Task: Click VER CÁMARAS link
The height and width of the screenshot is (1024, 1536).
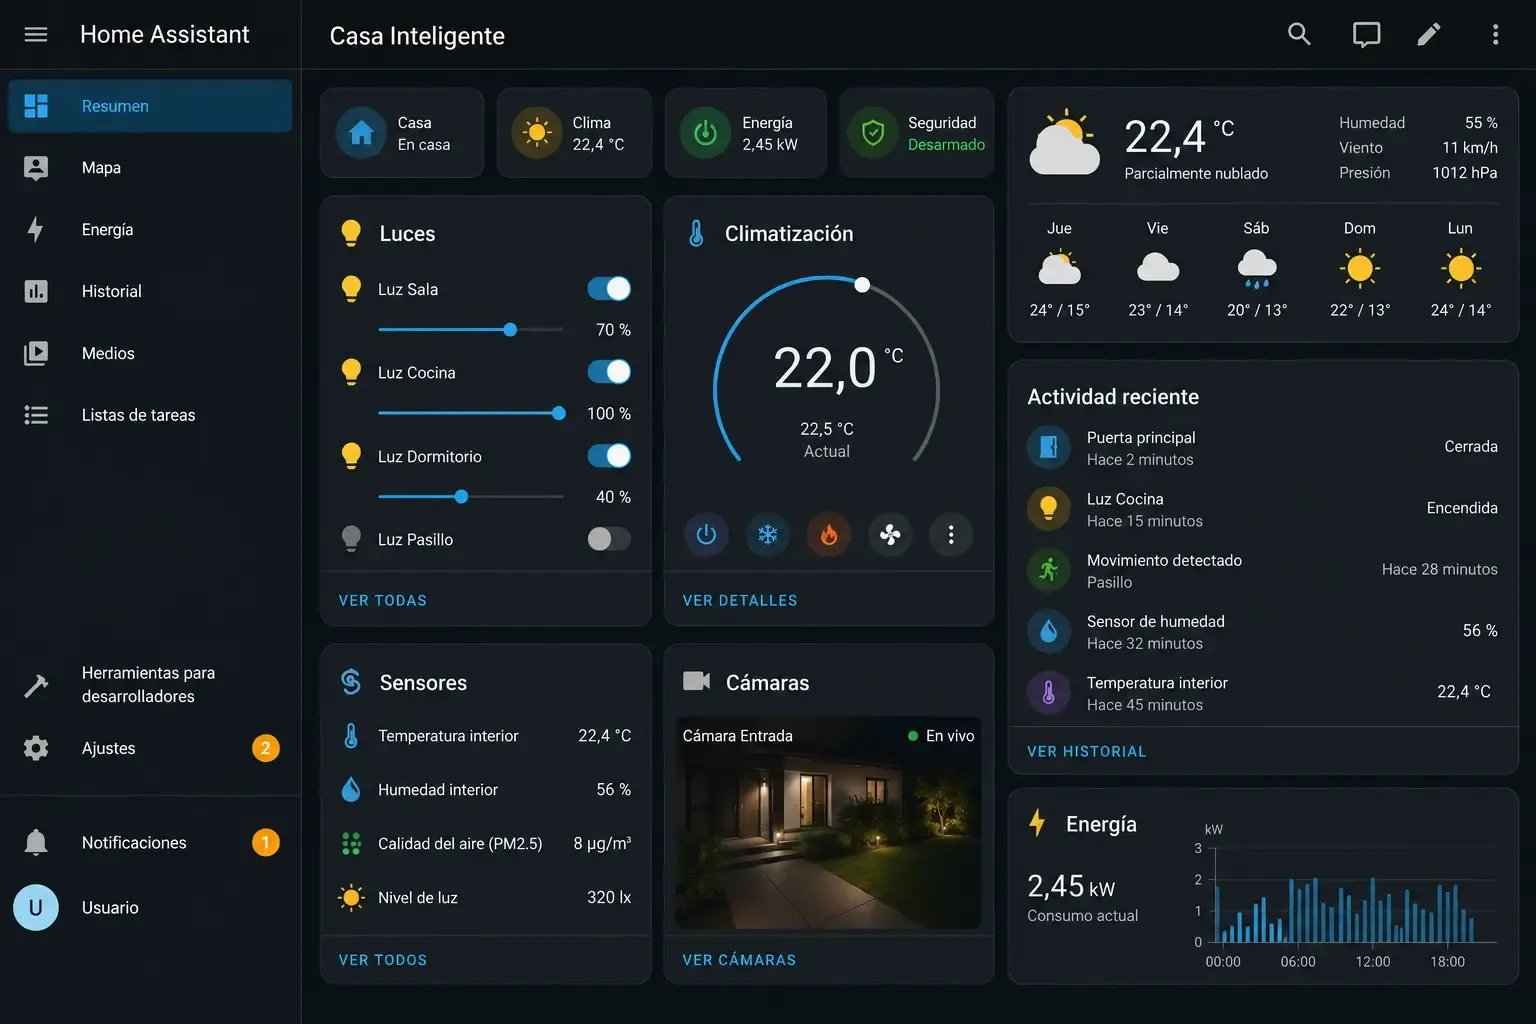Action: pos(739,960)
